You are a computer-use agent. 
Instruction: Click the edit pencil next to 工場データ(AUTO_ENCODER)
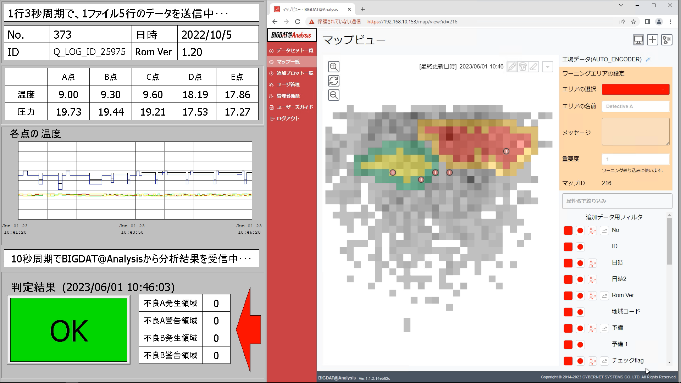648,59
